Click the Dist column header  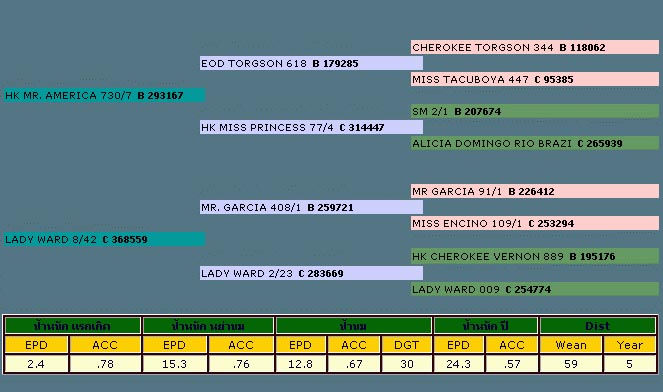coord(597,326)
